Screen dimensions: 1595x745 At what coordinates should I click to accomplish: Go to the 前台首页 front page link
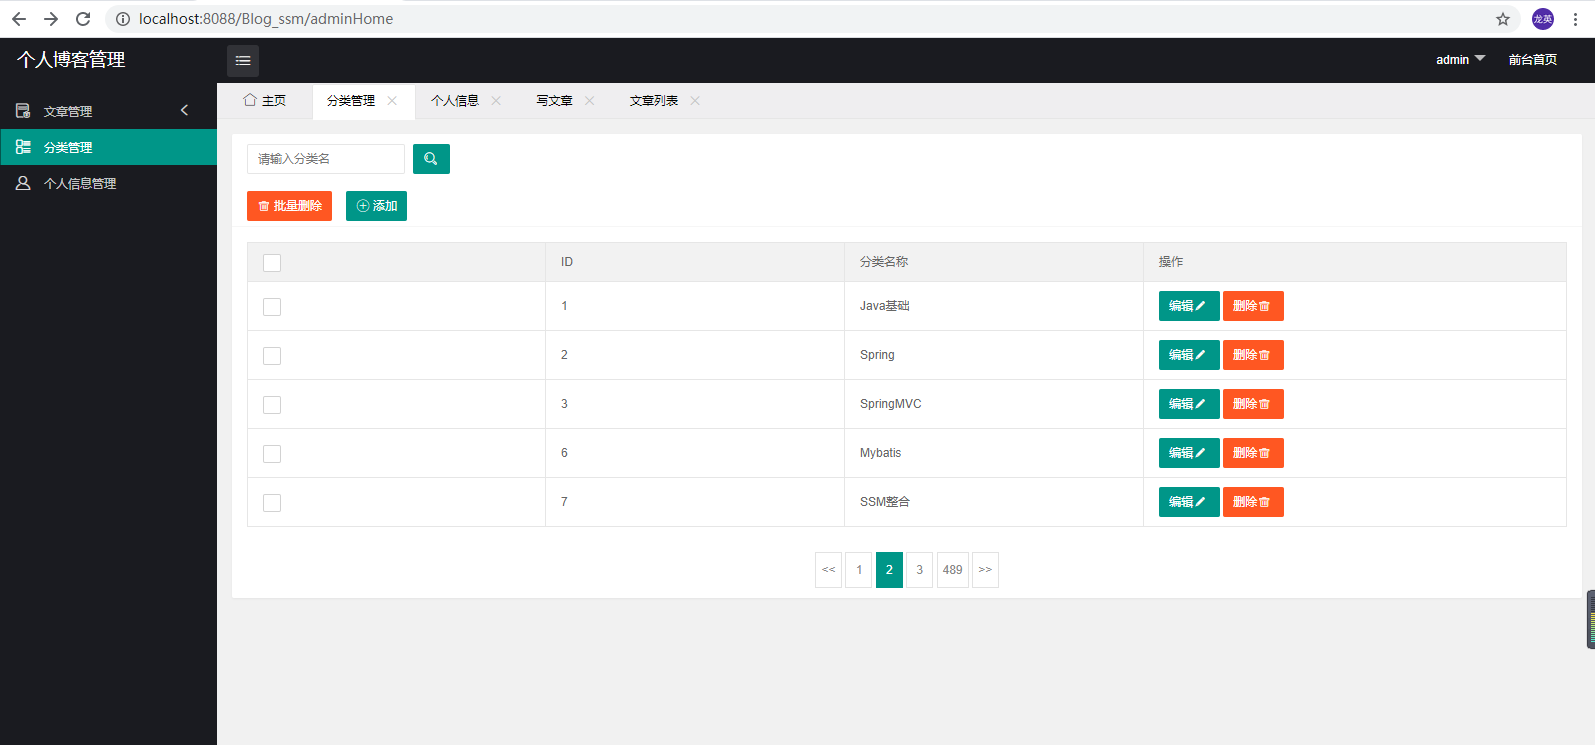[x=1533, y=60]
